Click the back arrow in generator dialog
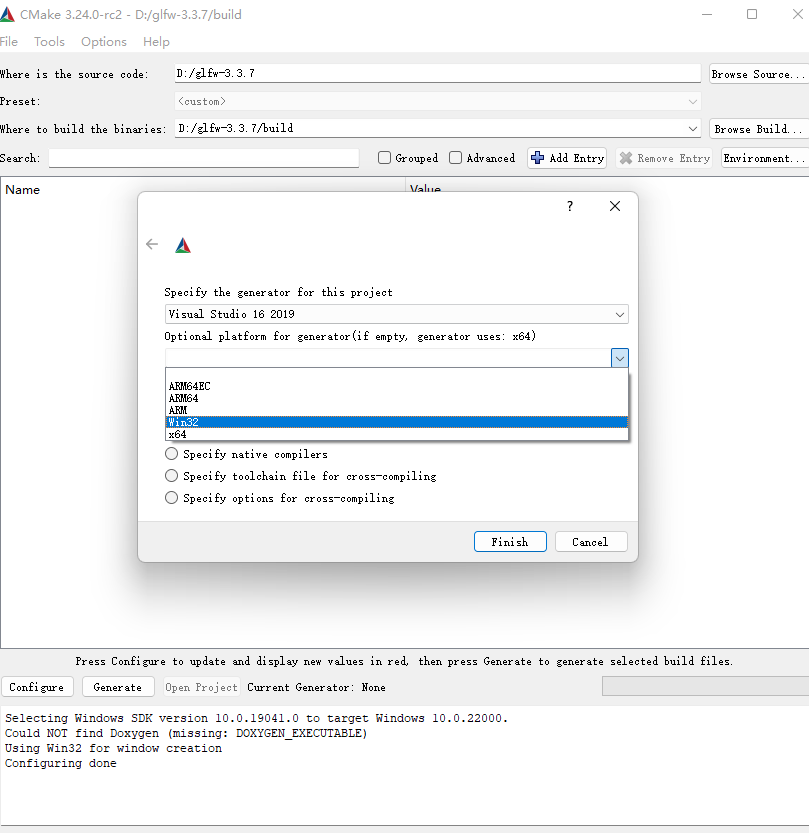 coord(152,244)
